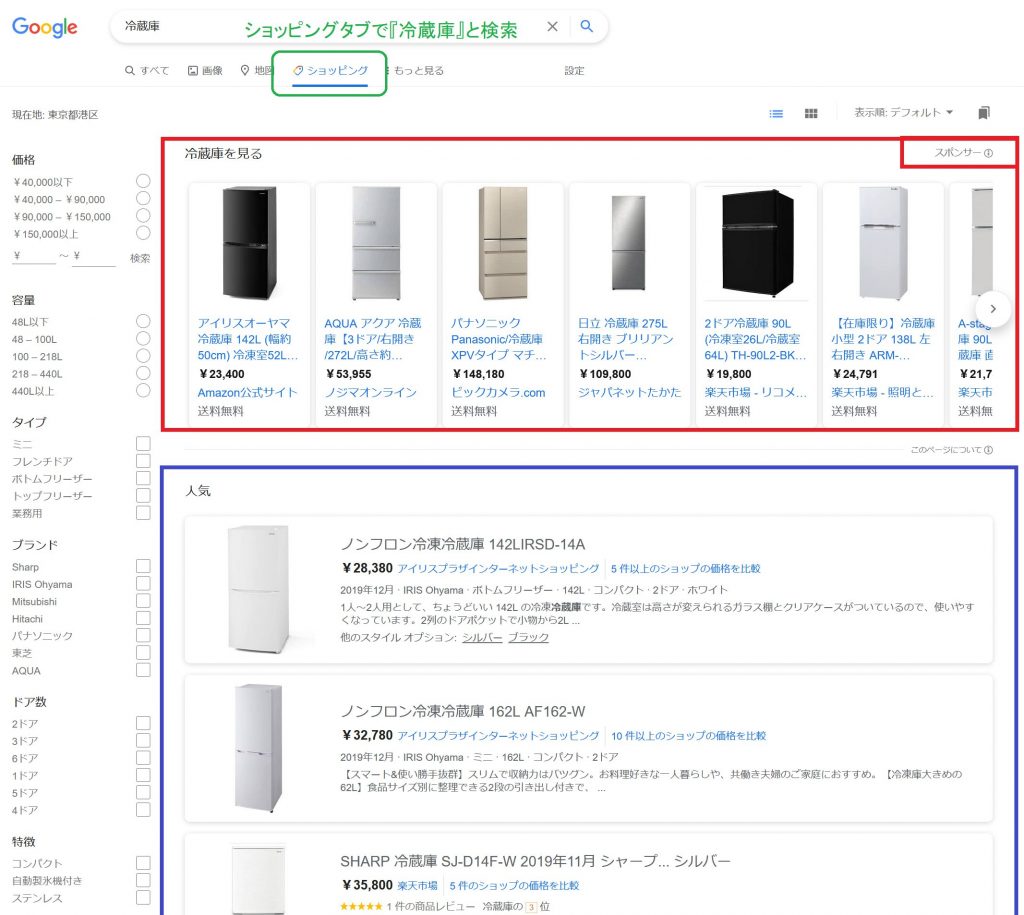Choose the シルバー style option
The image size is (1024, 915).
pos(483,637)
